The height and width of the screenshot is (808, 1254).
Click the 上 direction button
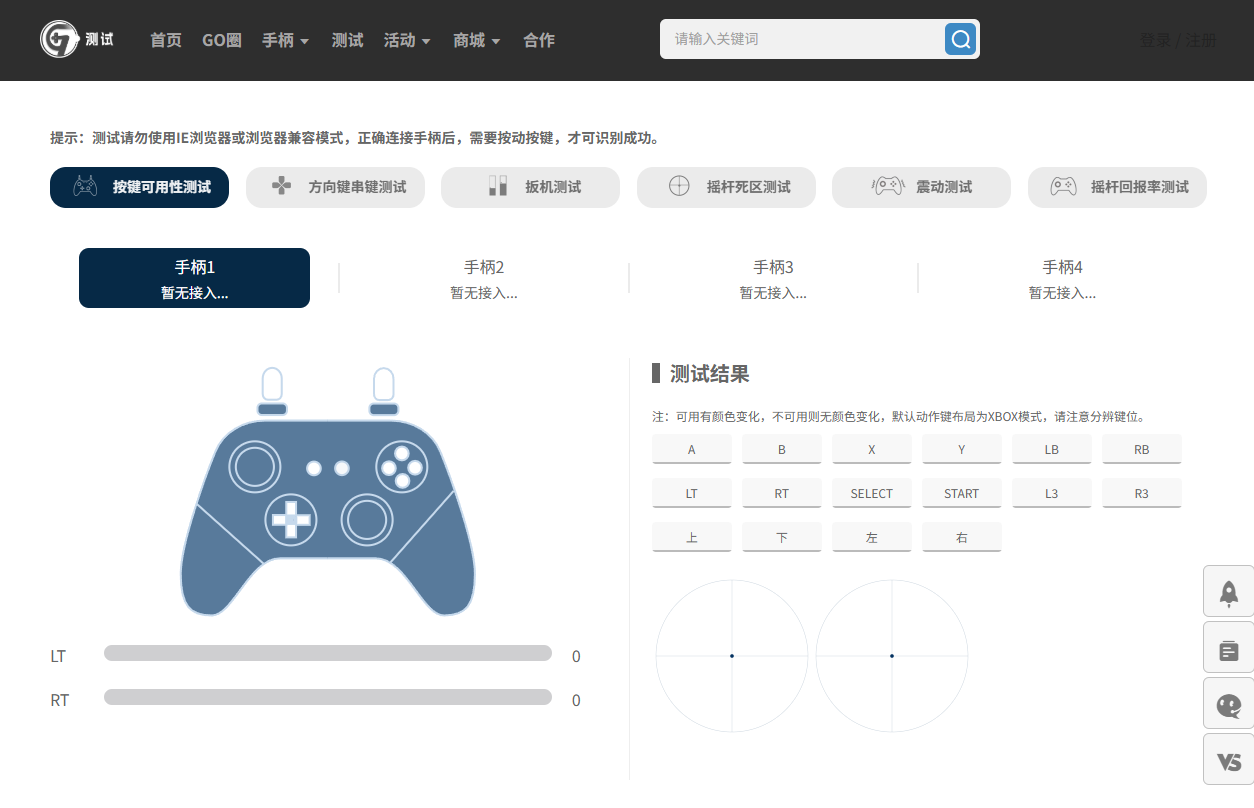692,537
